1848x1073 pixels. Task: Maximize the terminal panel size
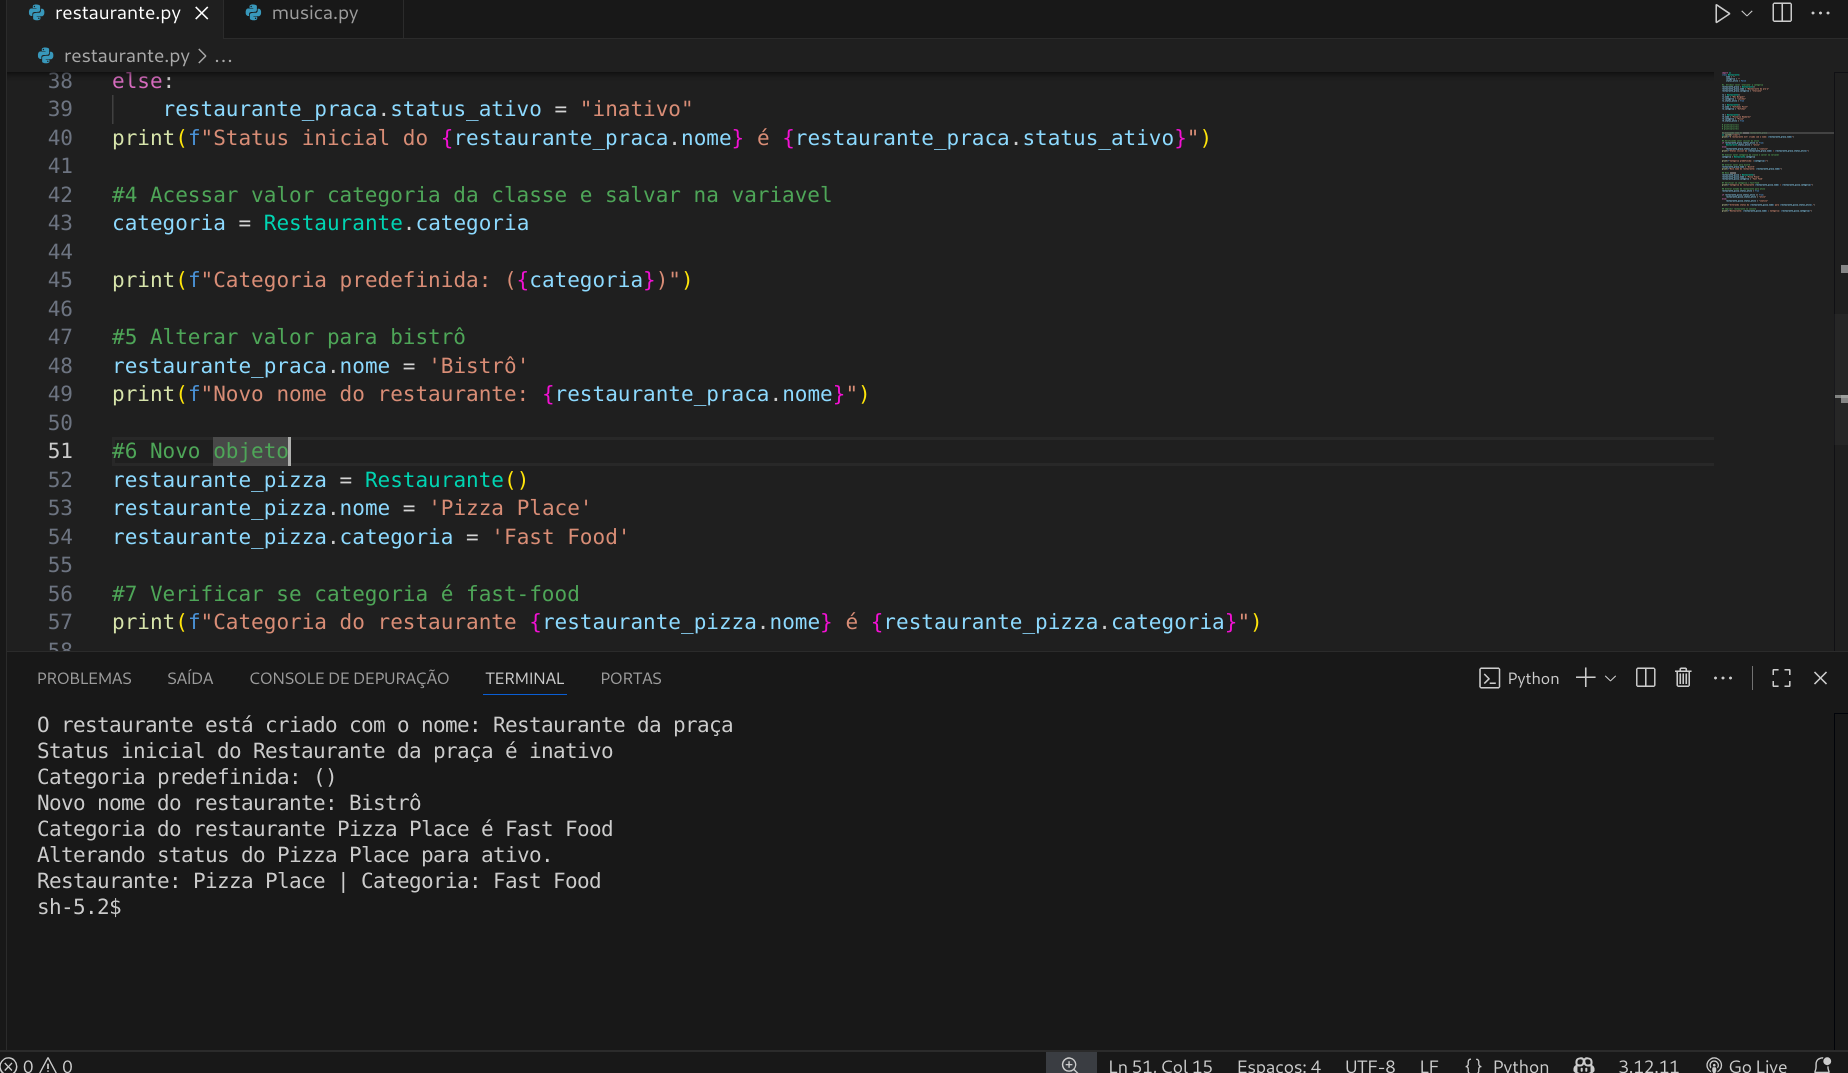(1781, 678)
